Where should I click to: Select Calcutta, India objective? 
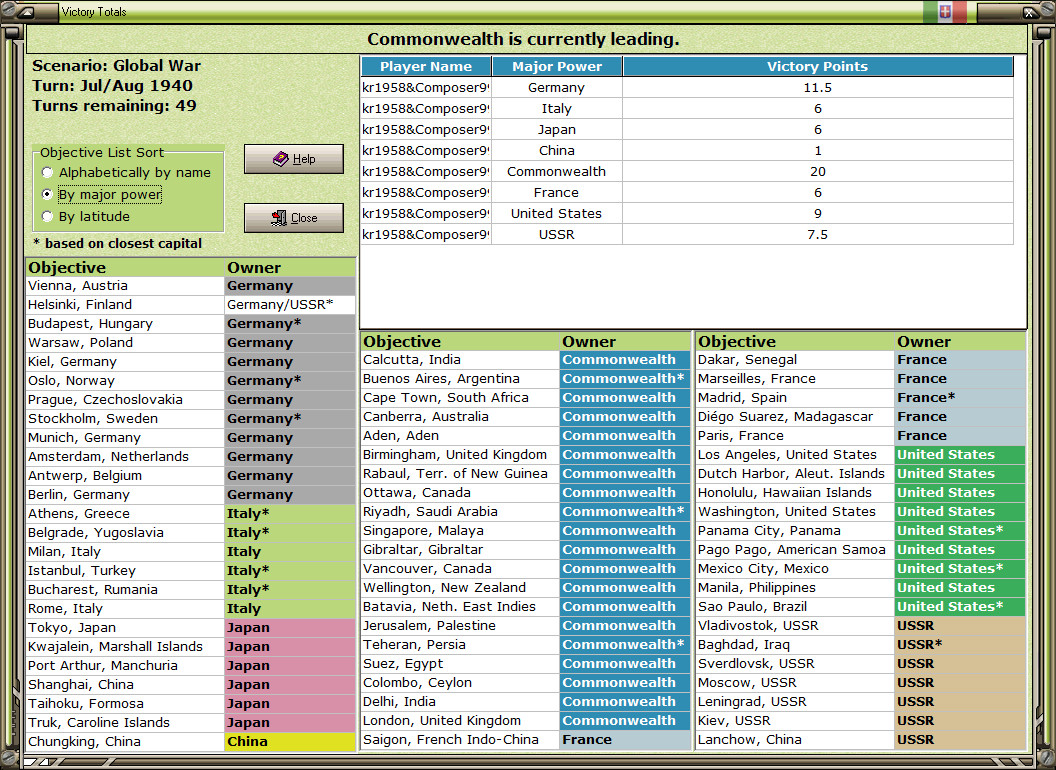click(x=460, y=360)
